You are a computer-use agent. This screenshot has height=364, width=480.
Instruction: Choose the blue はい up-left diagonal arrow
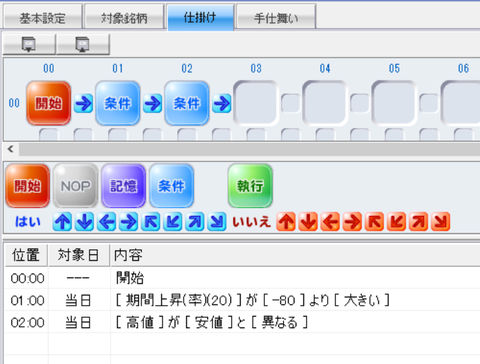151,222
